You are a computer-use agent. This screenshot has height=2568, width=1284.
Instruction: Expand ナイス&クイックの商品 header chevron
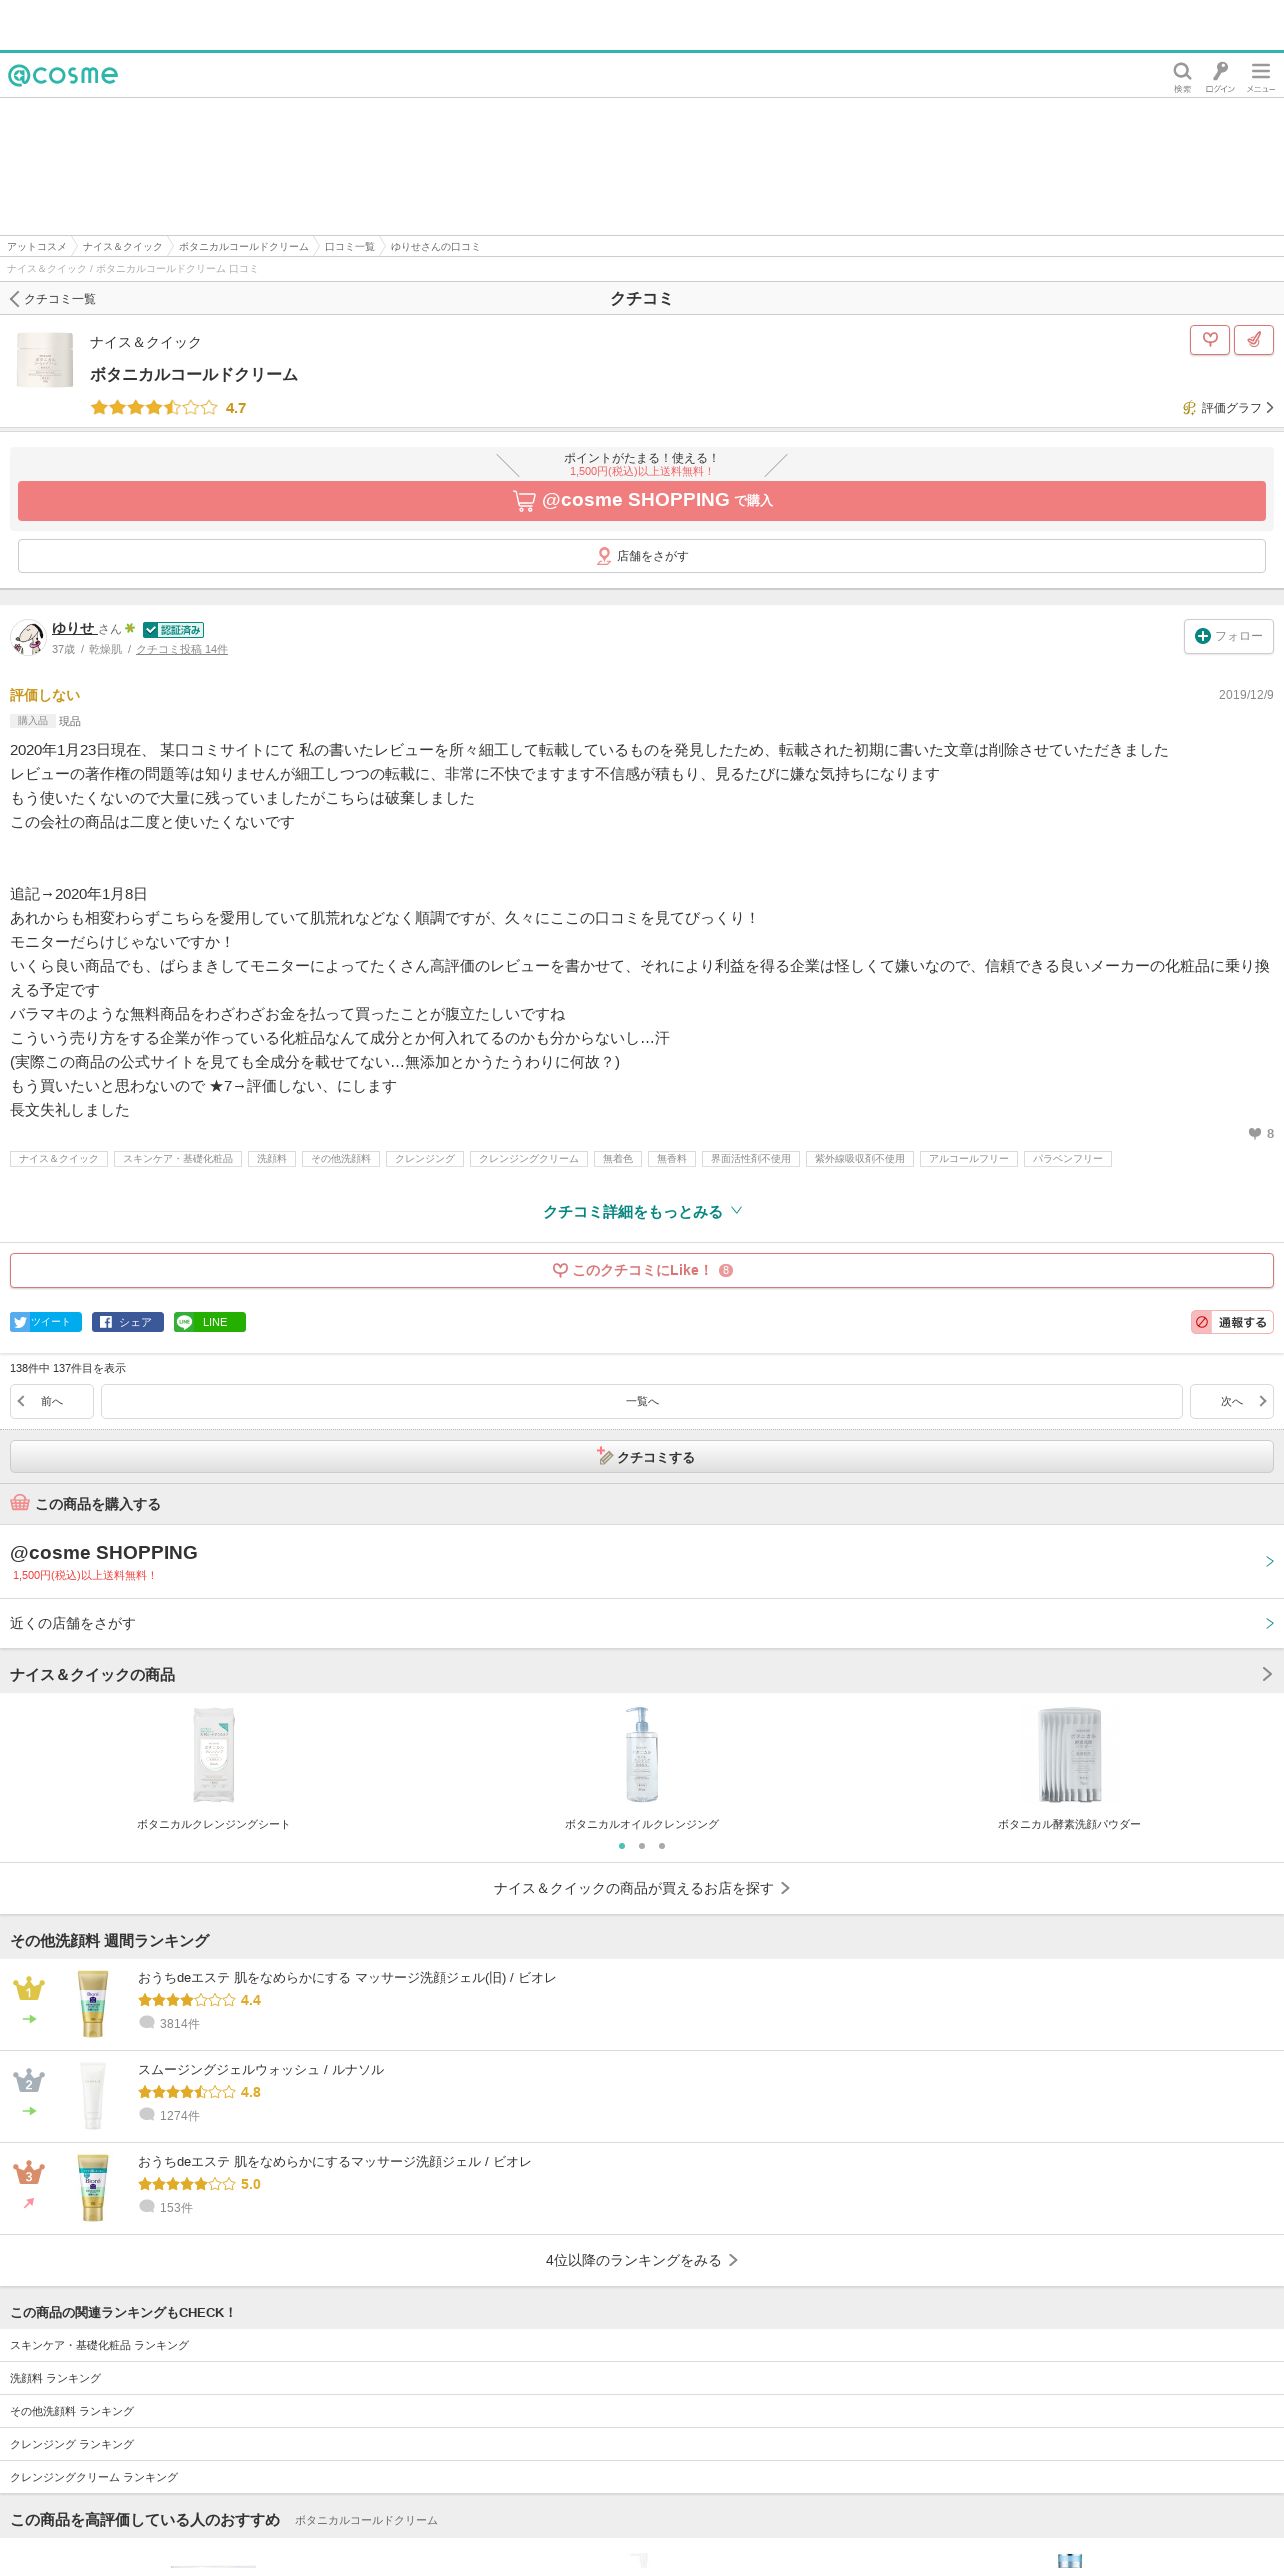pyautogui.click(x=1267, y=1674)
